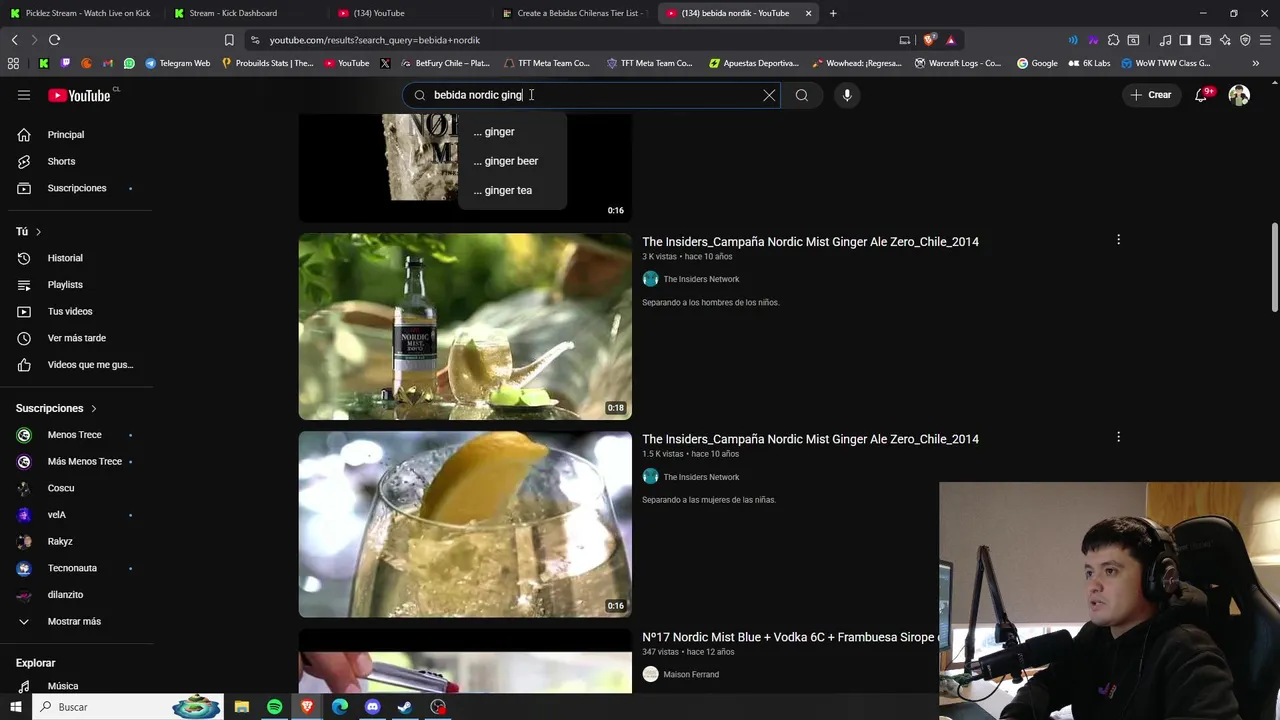Image resolution: width=1280 pixels, height=720 pixels.
Task: Show more bookmarks chevron
Action: 1255,63
